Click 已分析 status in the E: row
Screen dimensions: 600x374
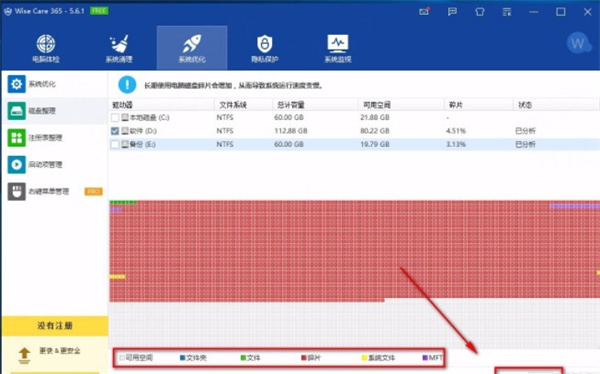click(525, 144)
